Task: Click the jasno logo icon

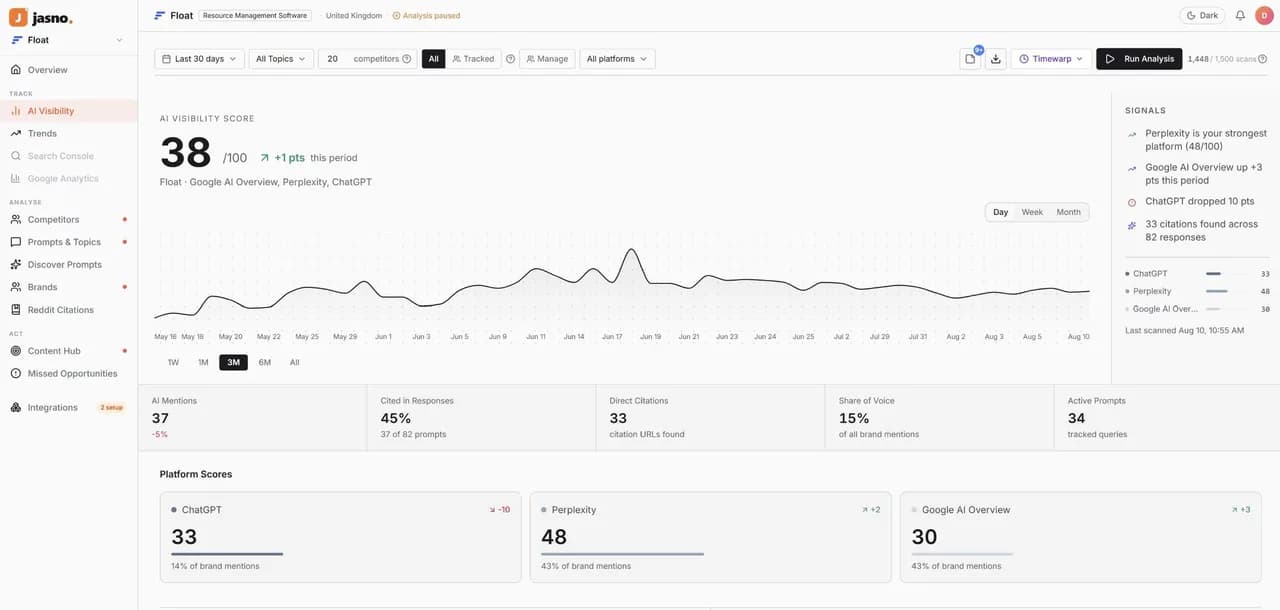Action: [x=18, y=17]
